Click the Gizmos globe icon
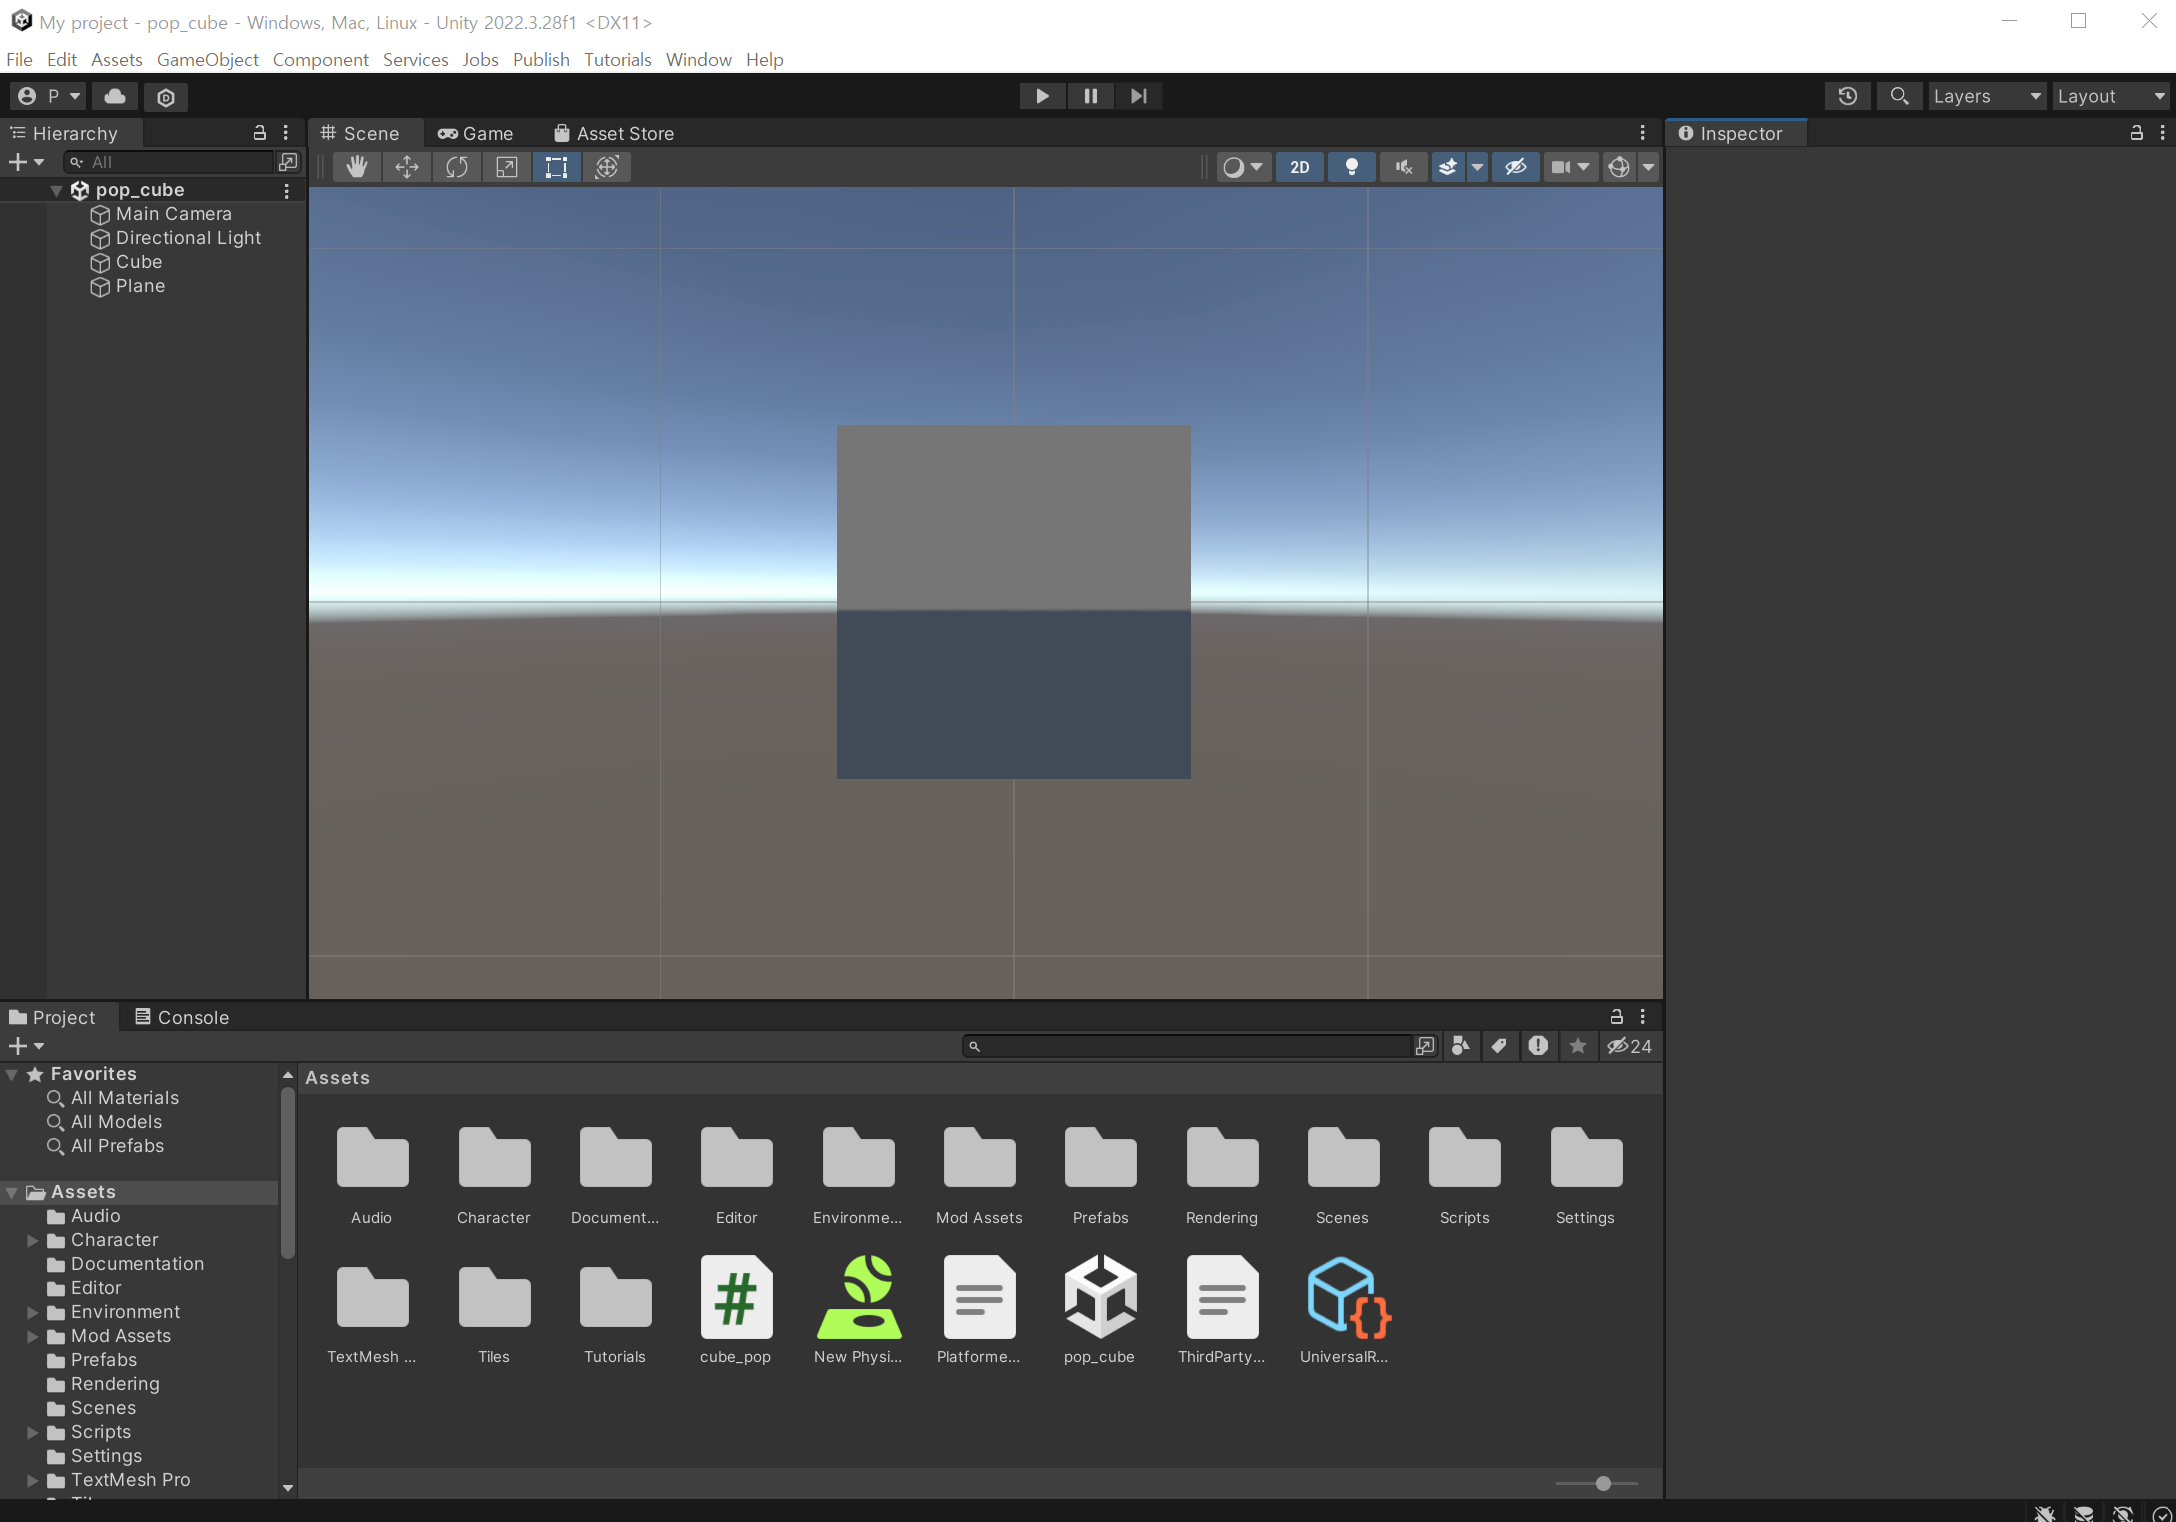The height and width of the screenshot is (1522, 2176). [1619, 167]
